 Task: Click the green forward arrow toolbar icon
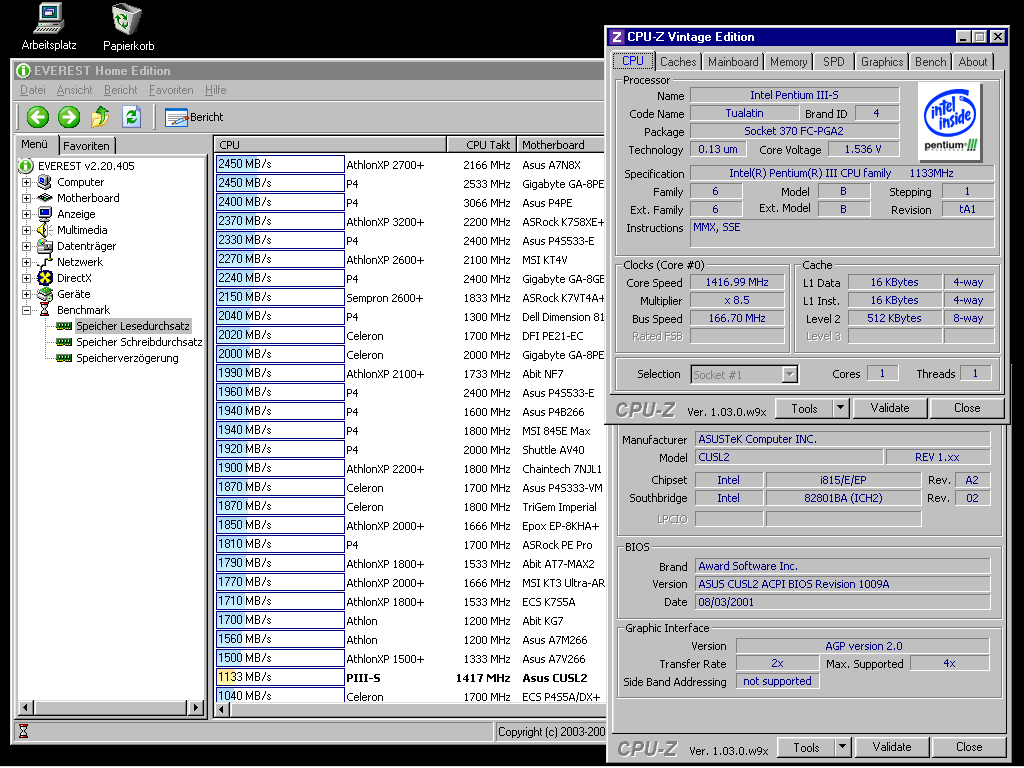[x=68, y=117]
